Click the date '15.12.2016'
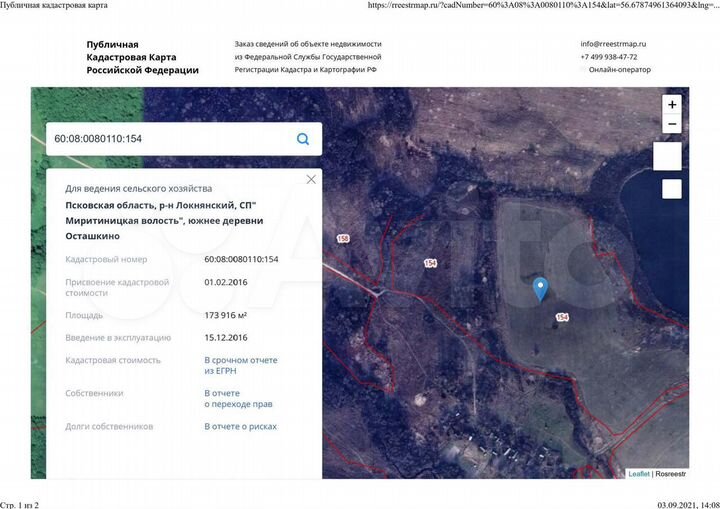 [x=226, y=338]
